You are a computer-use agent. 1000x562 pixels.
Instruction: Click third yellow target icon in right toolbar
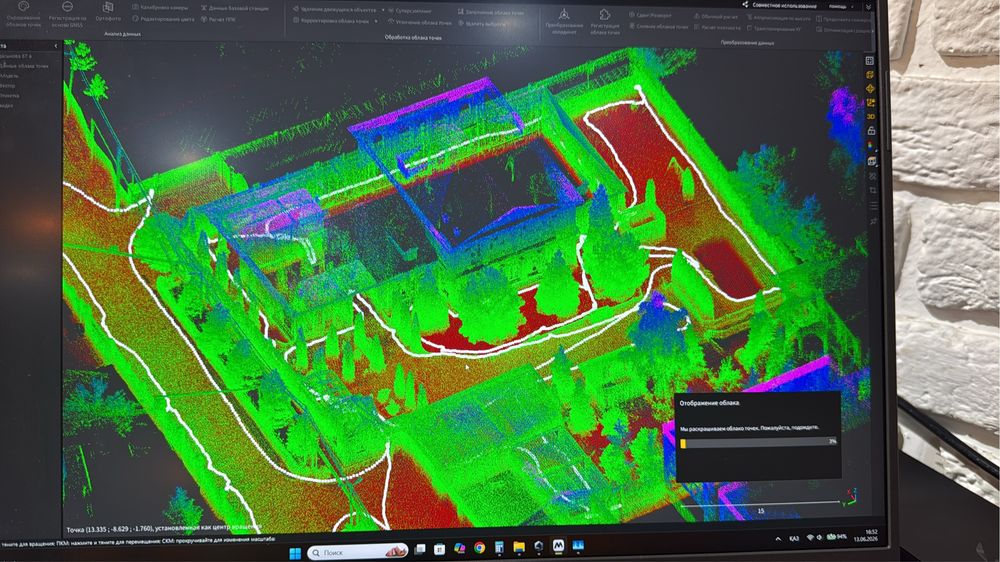(x=870, y=89)
